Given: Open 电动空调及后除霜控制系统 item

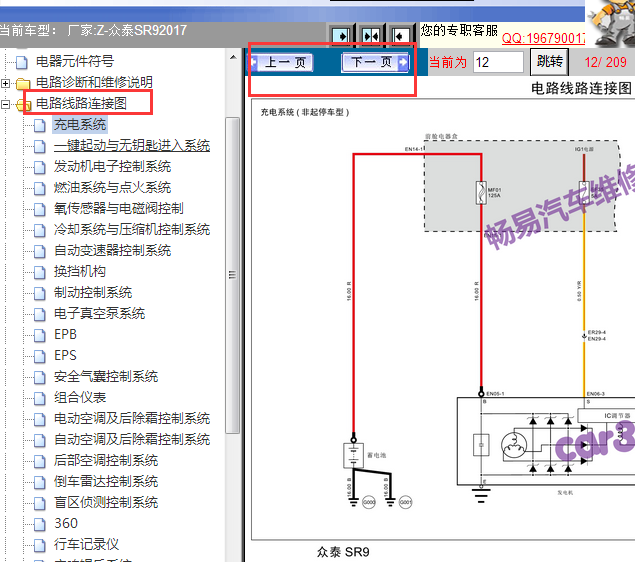Looking at the screenshot, I should [132, 419].
